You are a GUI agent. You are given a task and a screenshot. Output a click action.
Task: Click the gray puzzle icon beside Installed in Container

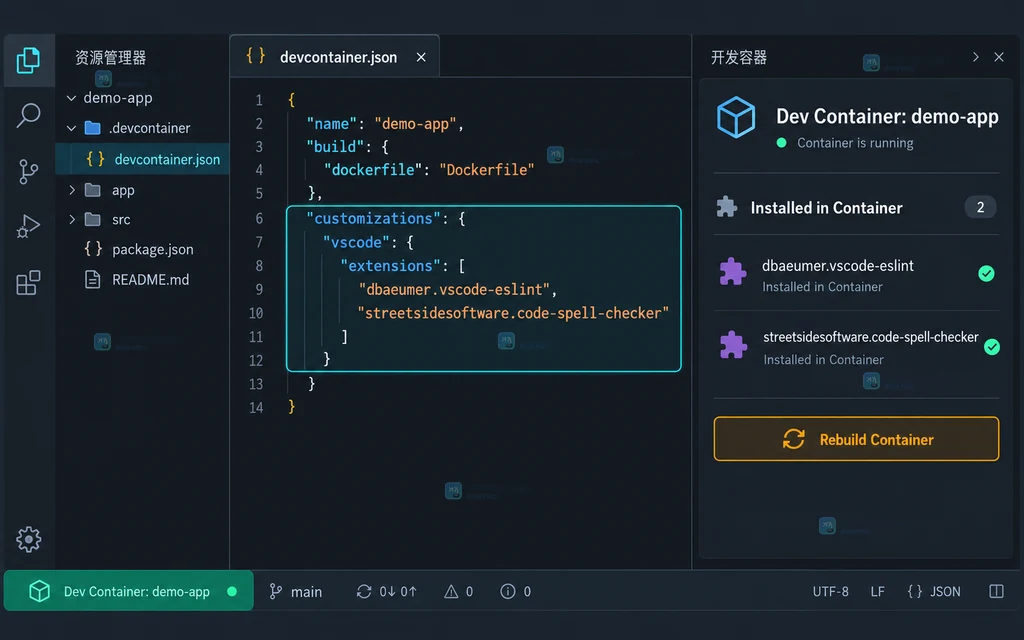(727, 207)
